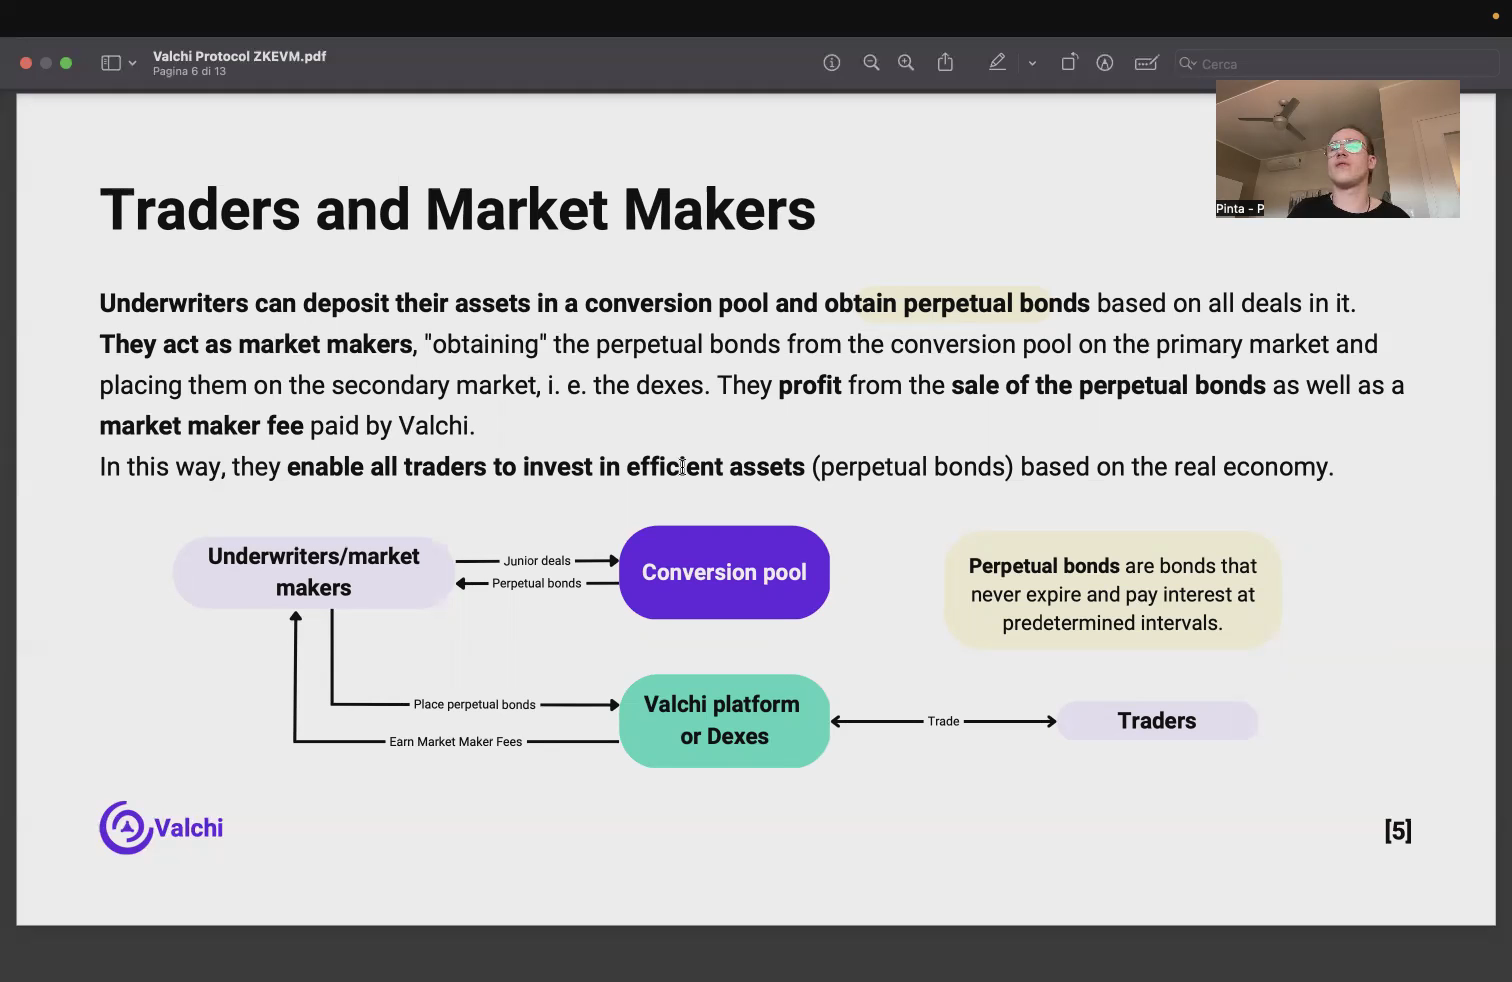Image resolution: width=1512 pixels, height=982 pixels.
Task: Open the sidebar view options dropdown
Action: coord(132,63)
